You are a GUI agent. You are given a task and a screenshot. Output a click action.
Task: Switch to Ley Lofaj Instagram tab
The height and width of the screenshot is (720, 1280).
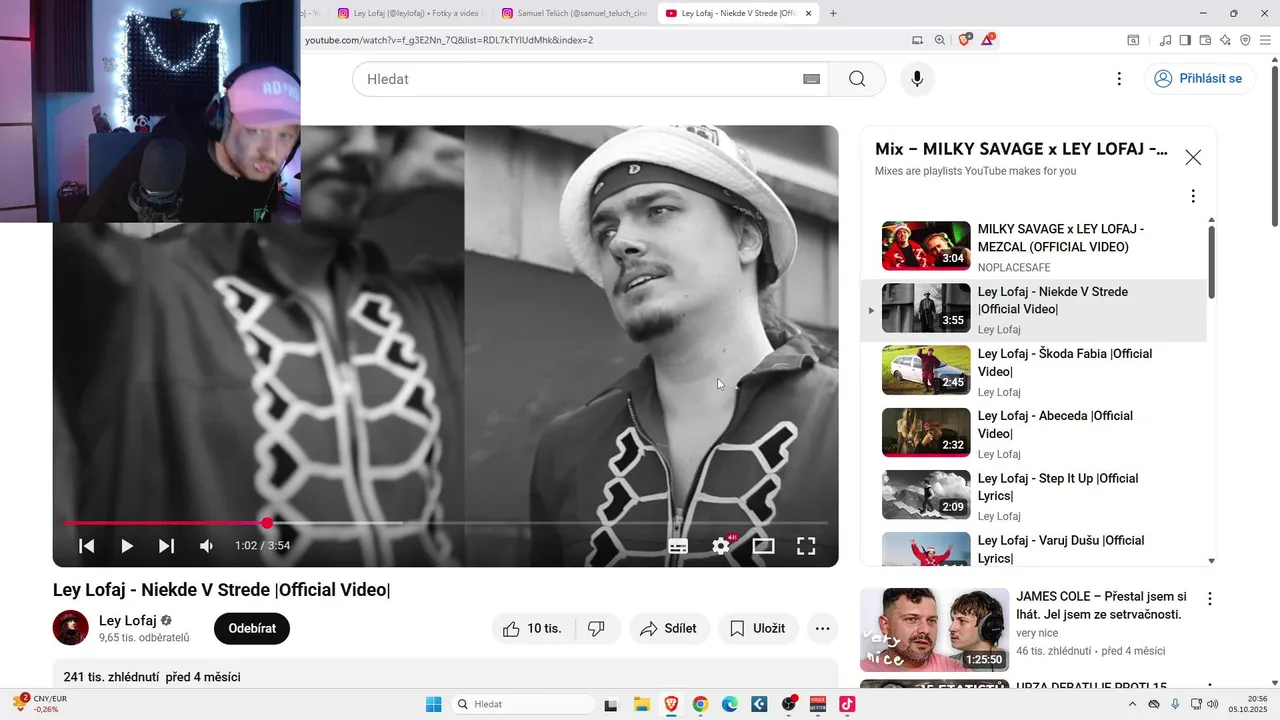[x=410, y=13]
